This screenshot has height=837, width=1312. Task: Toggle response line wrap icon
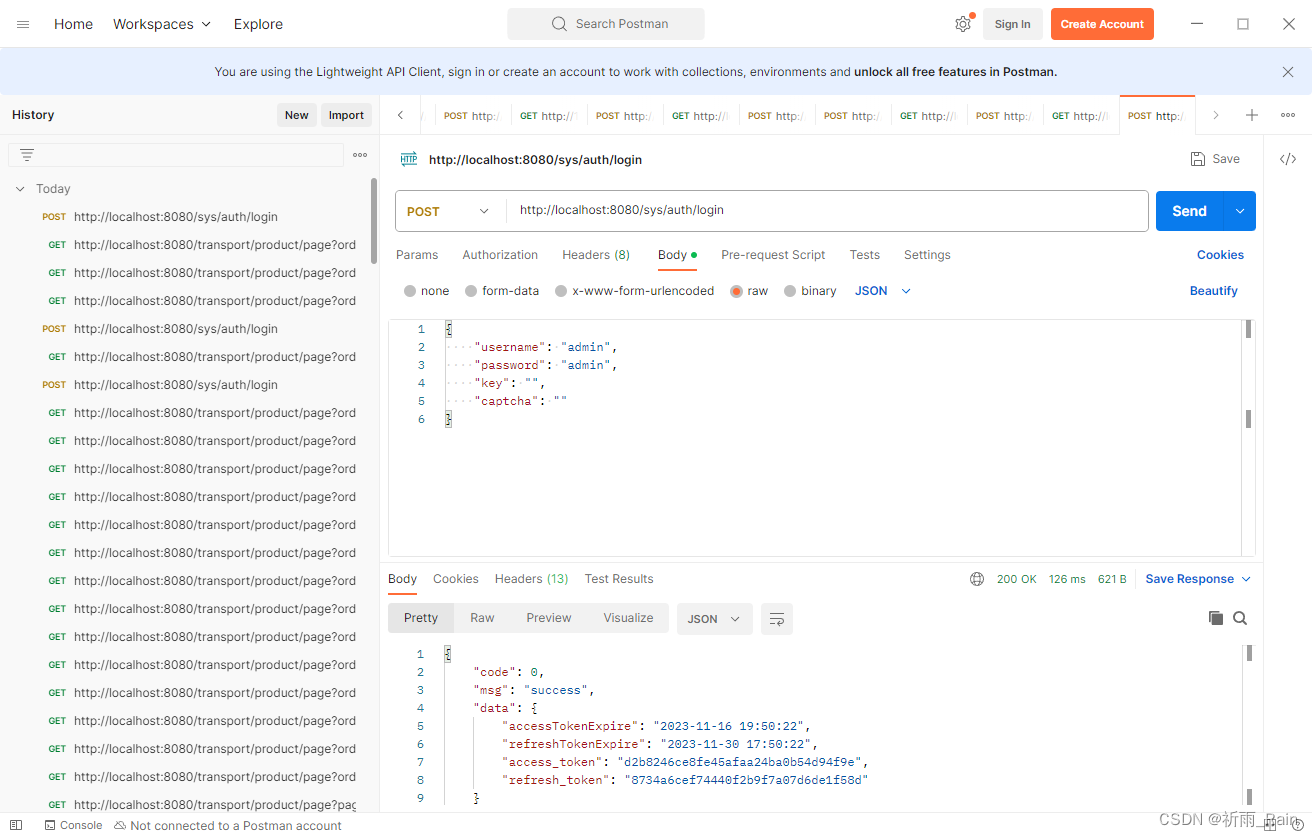(777, 619)
